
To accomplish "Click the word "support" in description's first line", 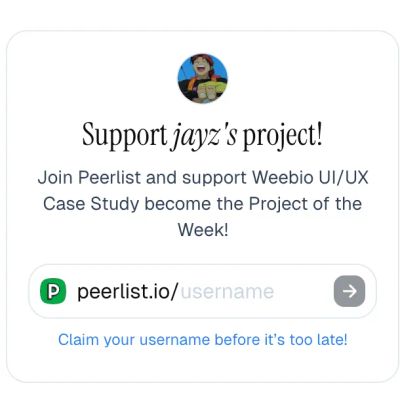I will tap(214, 178).
